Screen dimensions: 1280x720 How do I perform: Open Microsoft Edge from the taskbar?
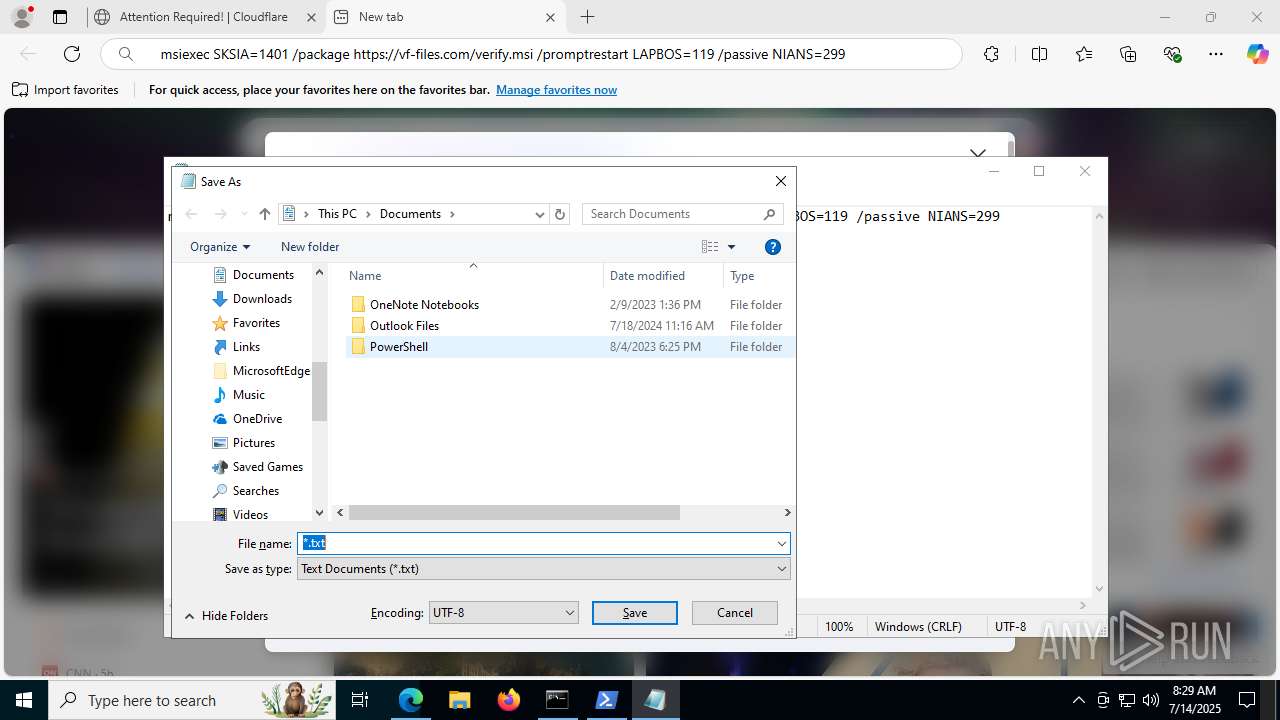411,700
